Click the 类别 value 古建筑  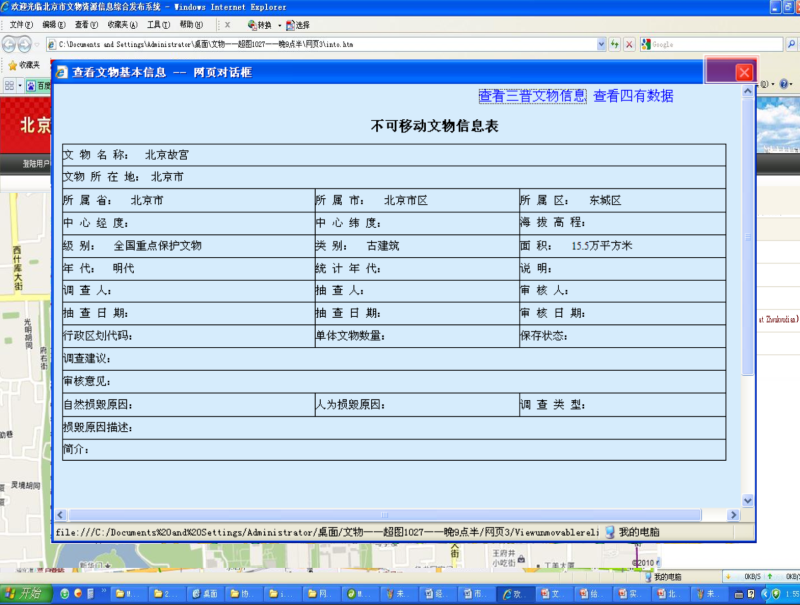(383, 246)
